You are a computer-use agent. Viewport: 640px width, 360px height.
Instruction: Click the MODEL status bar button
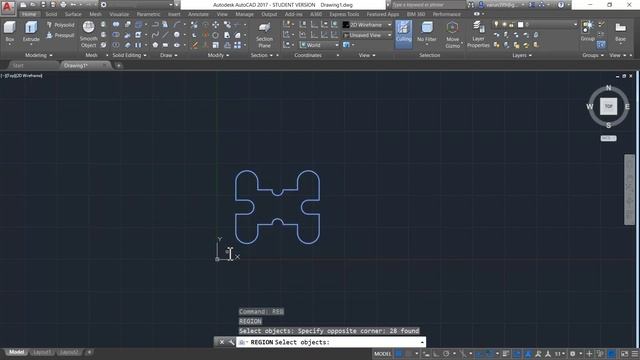point(382,354)
